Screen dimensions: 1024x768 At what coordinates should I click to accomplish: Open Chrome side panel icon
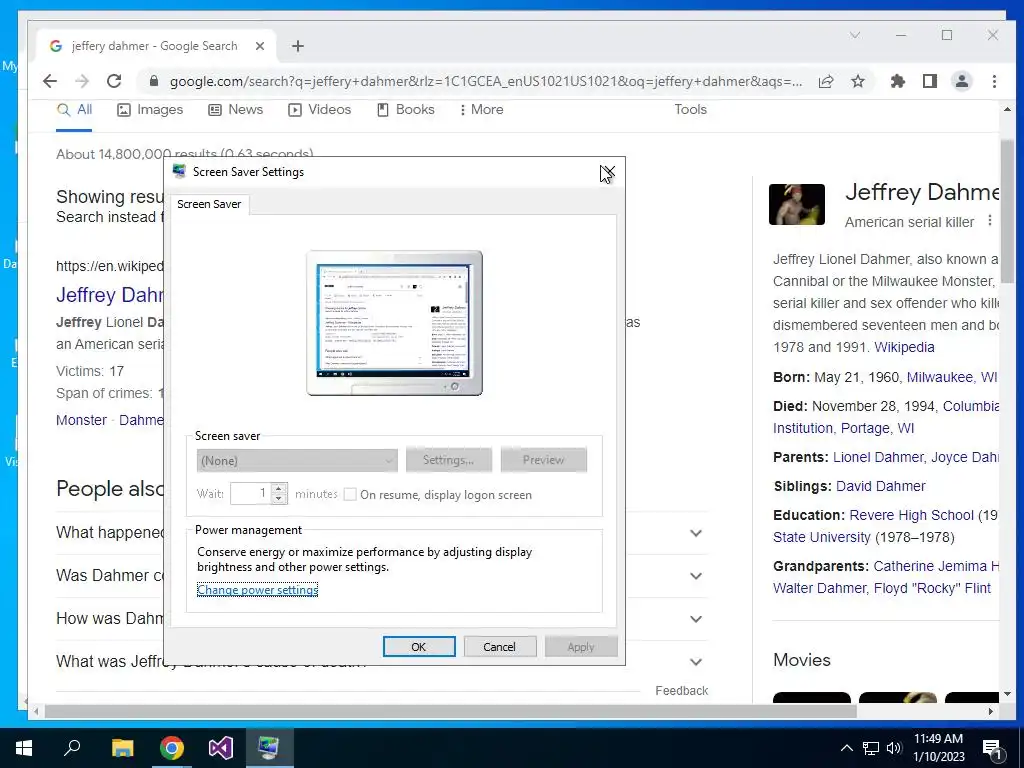929,81
